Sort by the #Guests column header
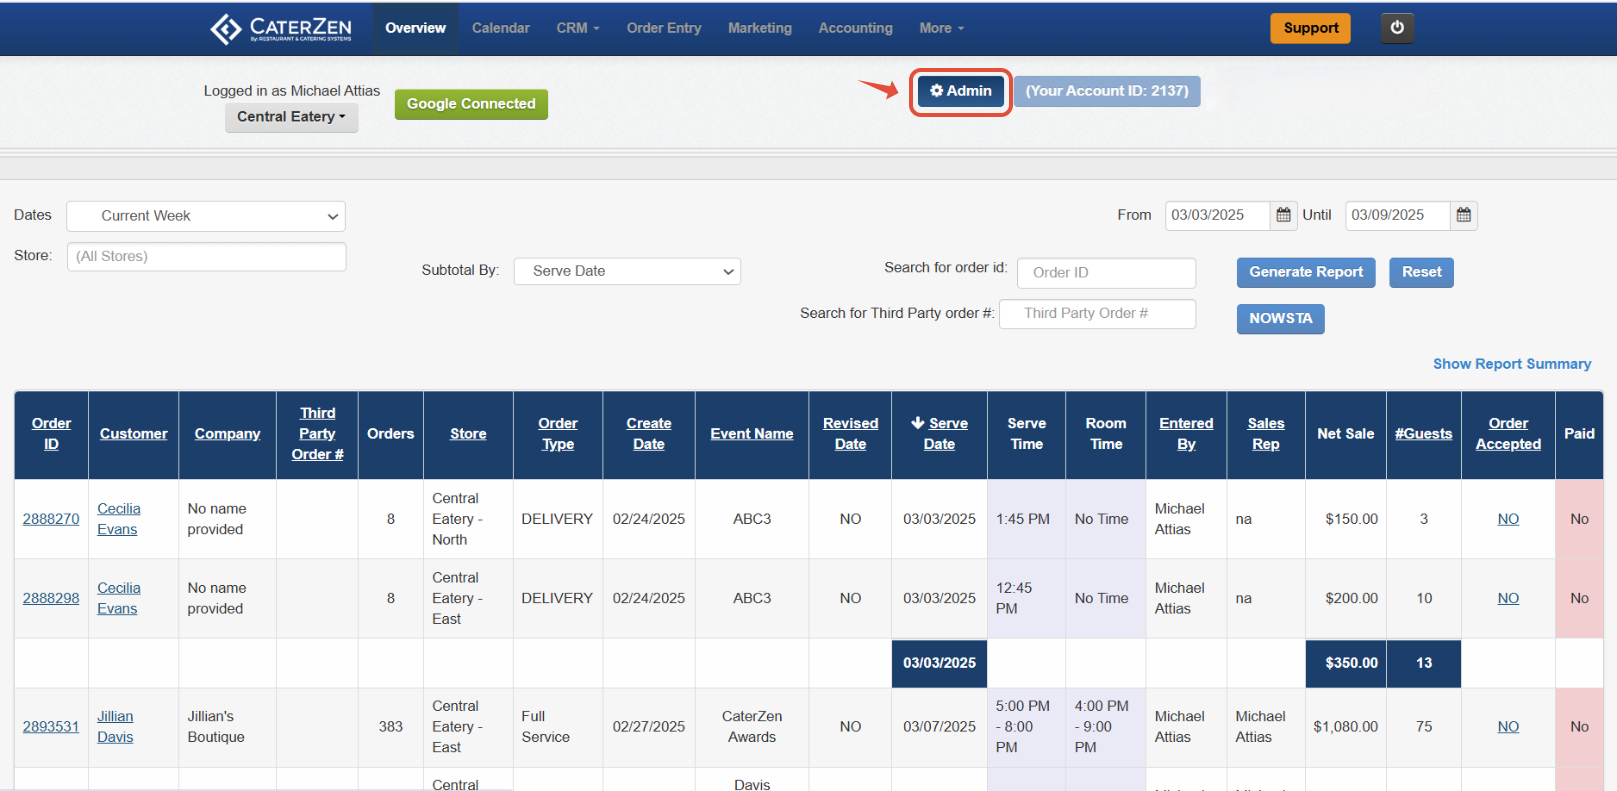1617x791 pixels. click(x=1424, y=434)
